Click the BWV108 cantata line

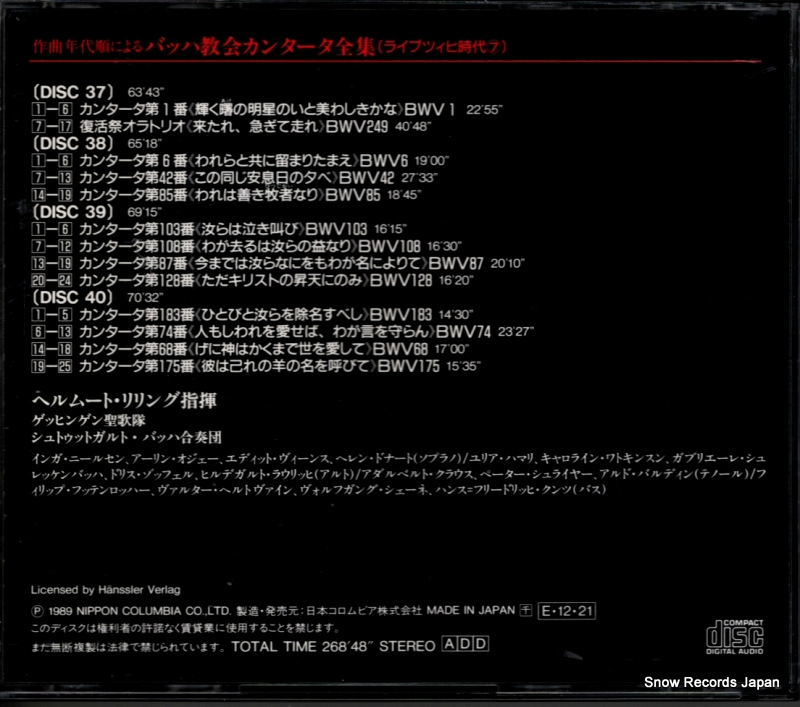[x=246, y=246]
